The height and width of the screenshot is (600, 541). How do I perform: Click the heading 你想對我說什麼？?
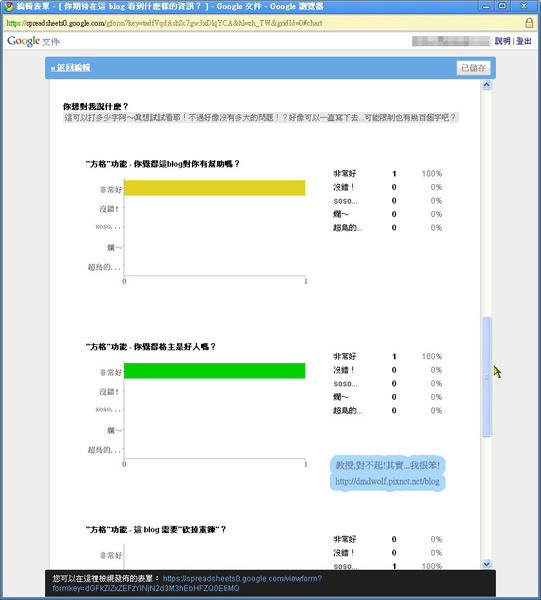[x=96, y=106]
